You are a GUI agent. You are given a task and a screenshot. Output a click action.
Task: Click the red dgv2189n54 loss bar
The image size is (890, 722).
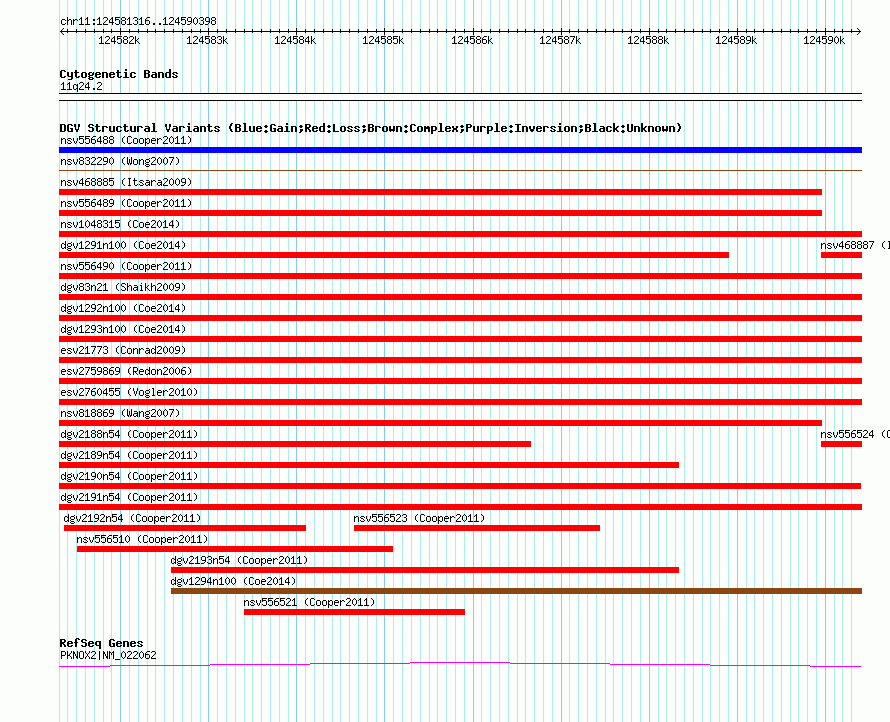click(369, 465)
